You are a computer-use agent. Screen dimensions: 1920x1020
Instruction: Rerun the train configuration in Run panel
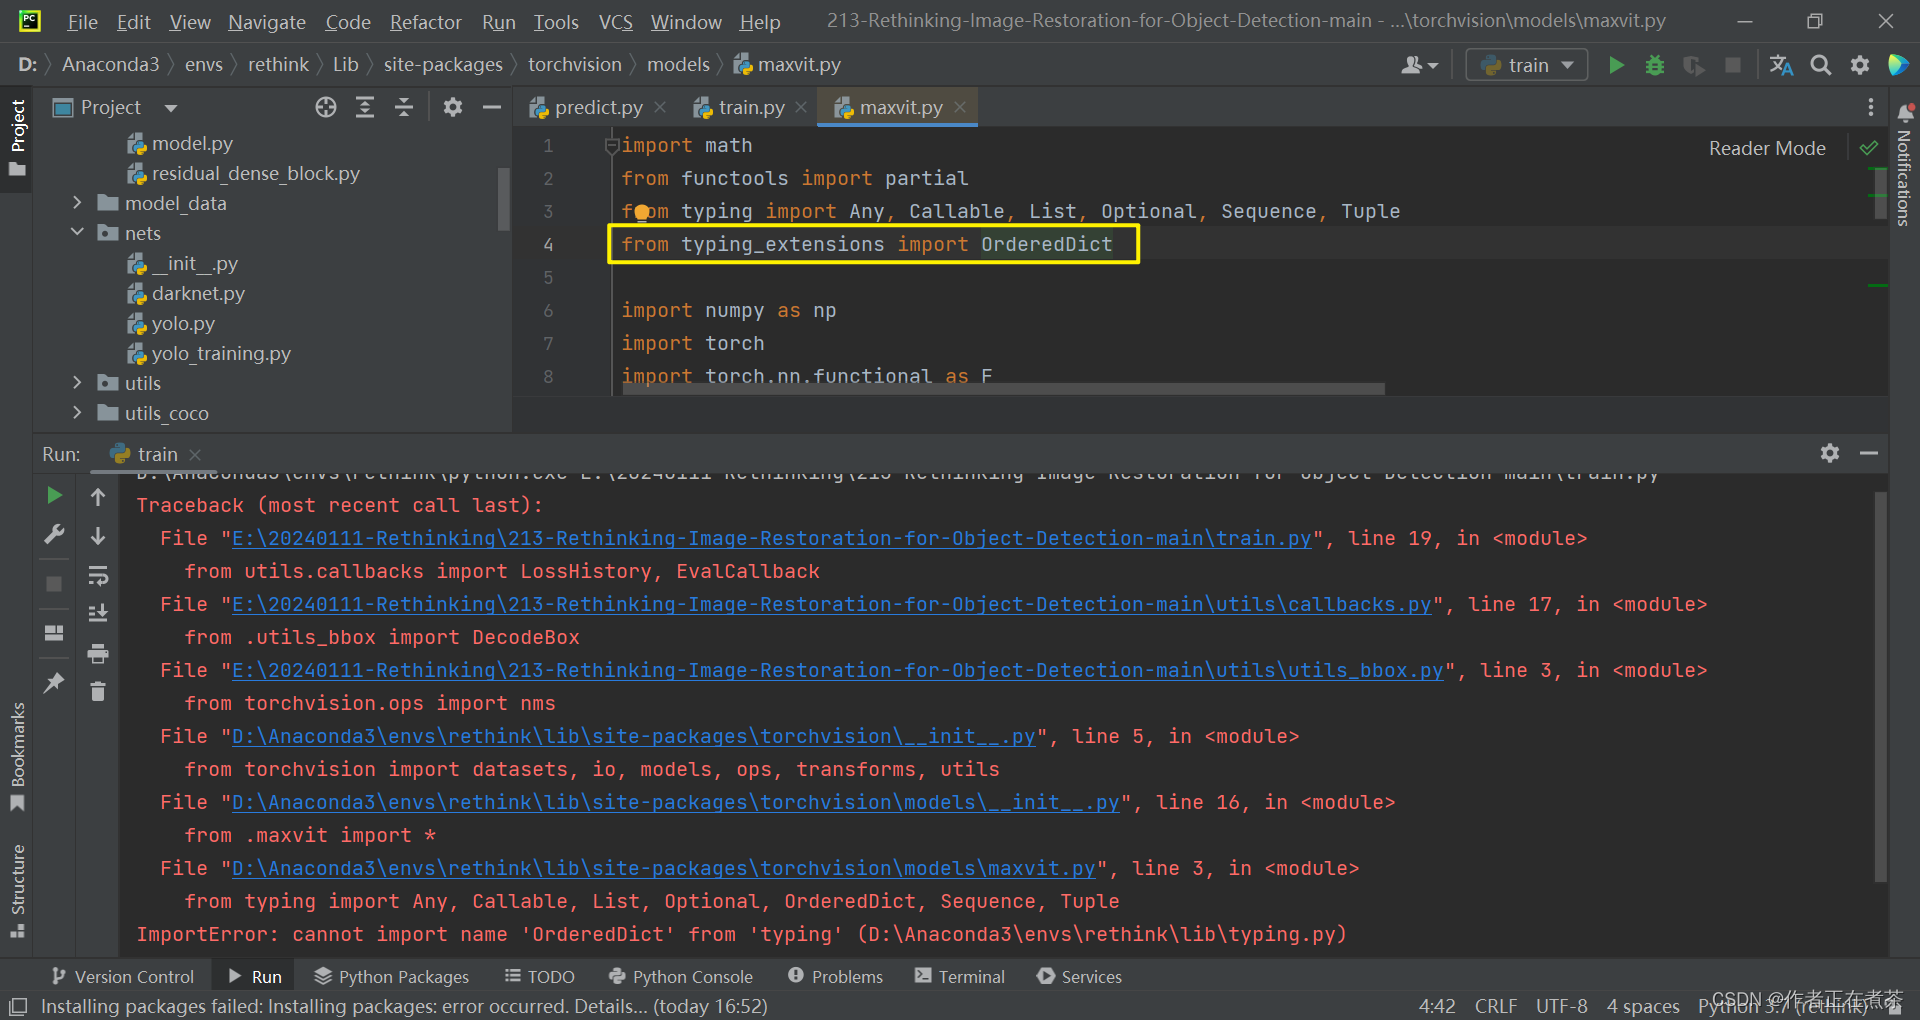pos(54,495)
